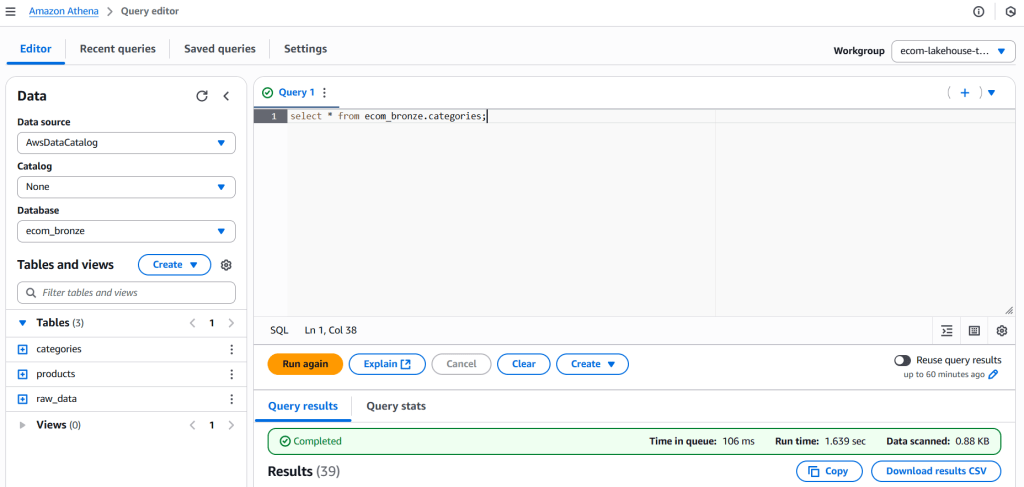Open the Database dropdown showing ecom_bronze
The image size is (1024, 487).
[126, 231]
